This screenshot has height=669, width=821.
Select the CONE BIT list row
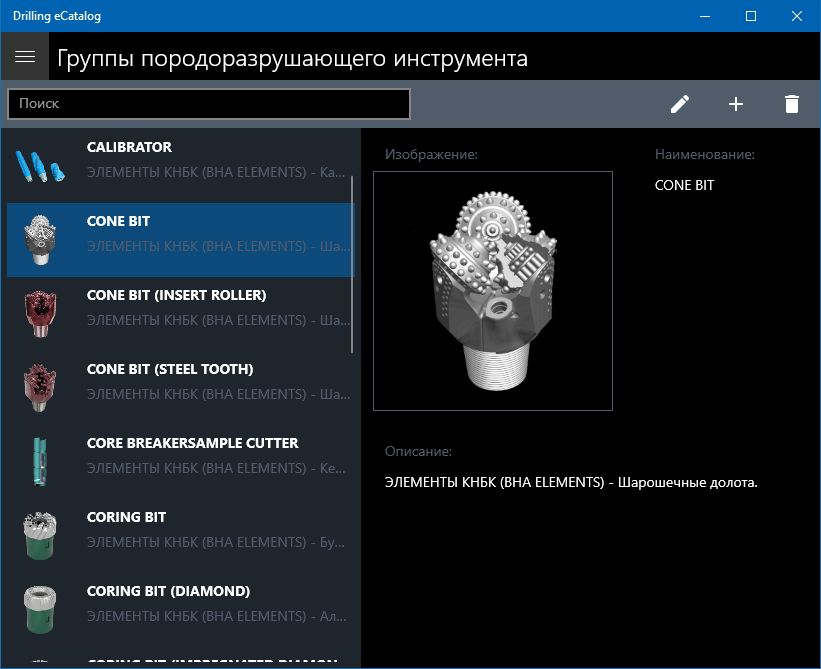pyautogui.click(x=181, y=240)
